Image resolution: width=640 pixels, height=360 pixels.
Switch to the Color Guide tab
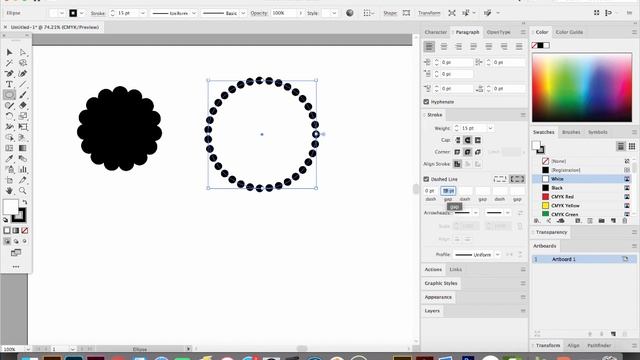tap(569, 32)
